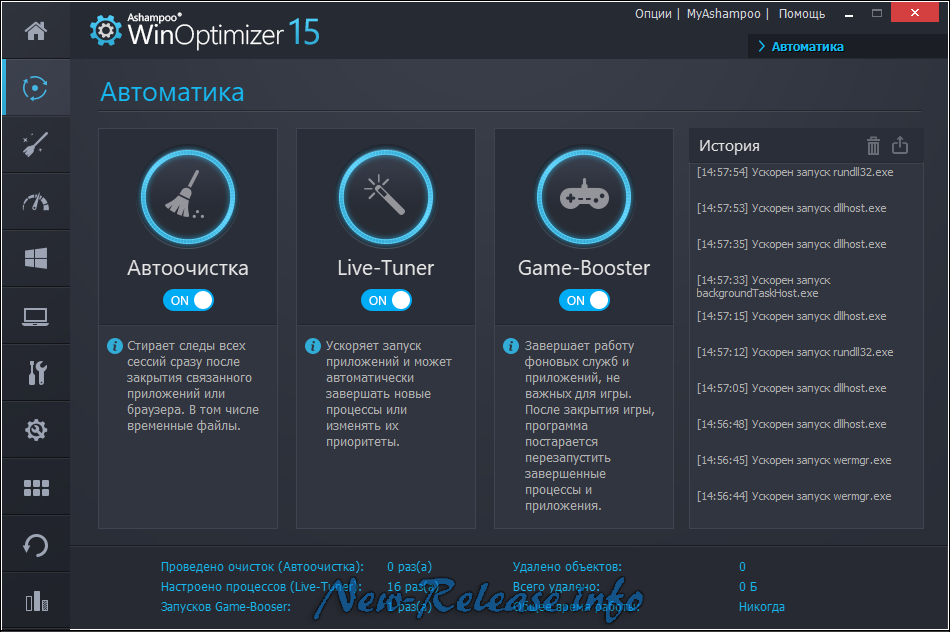Select history entry 14:57:53 dllhost.exe

coord(791,208)
